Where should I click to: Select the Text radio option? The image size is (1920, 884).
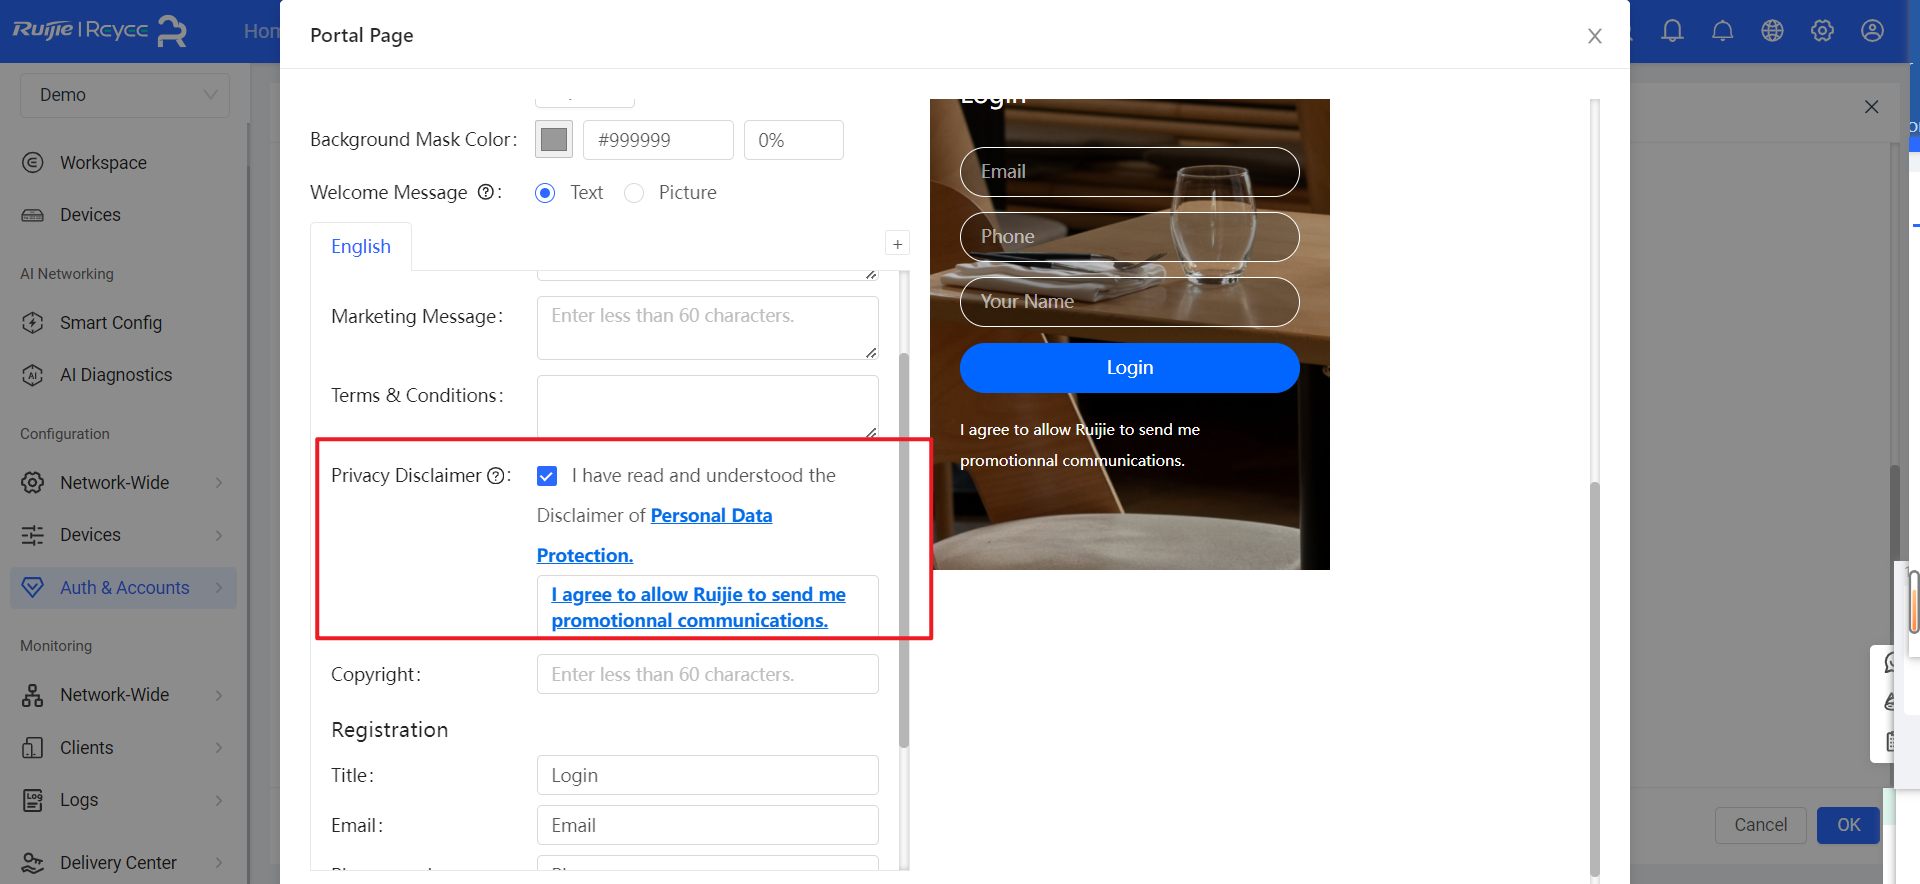(545, 193)
